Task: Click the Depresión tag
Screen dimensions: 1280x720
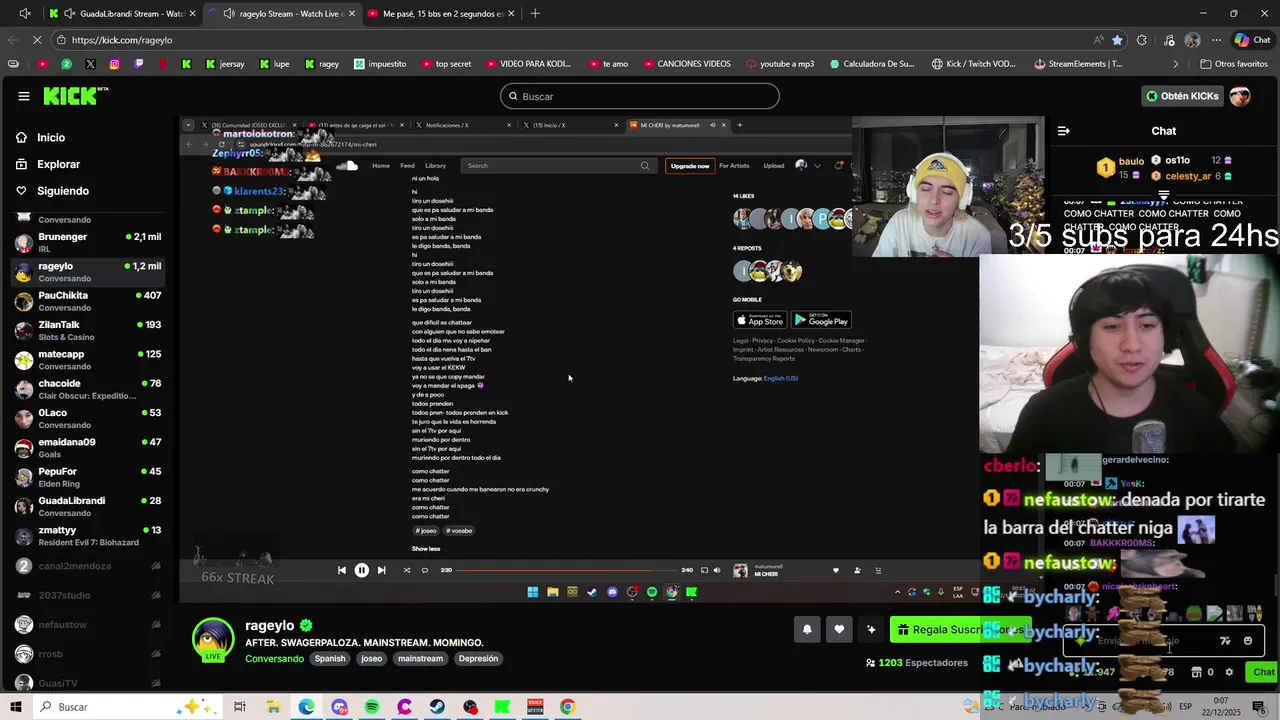Action: point(478,659)
